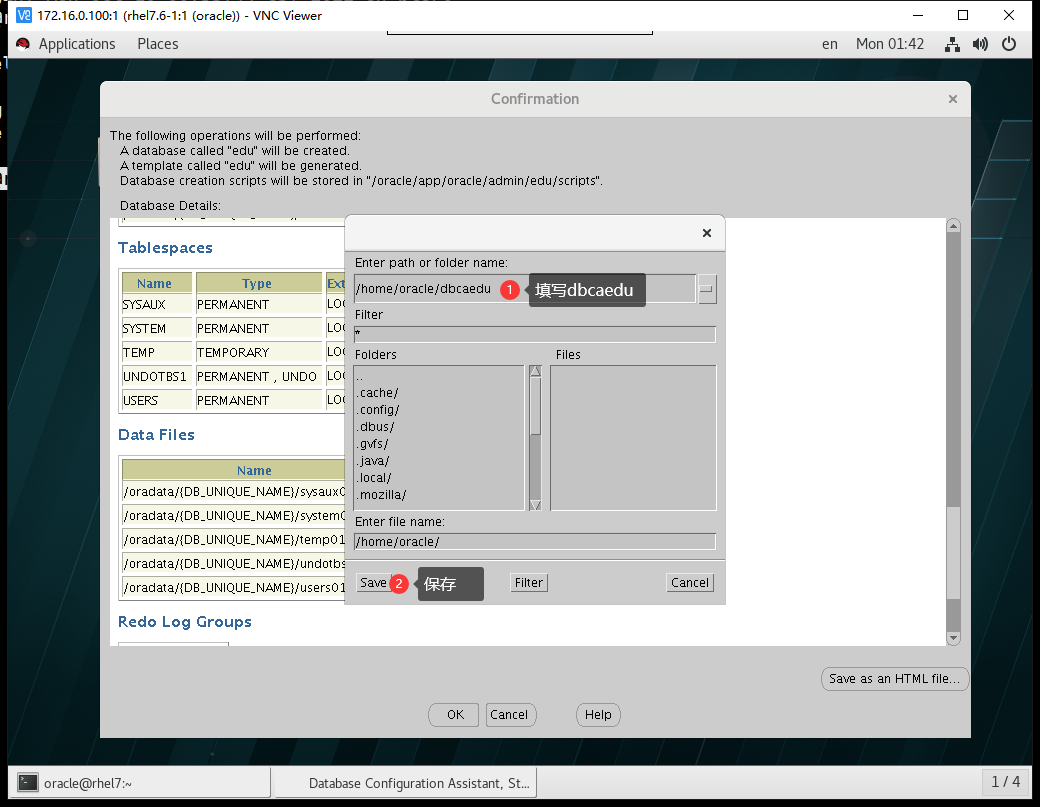
Task: Close the file chooser dialog with X
Action: point(707,233)
